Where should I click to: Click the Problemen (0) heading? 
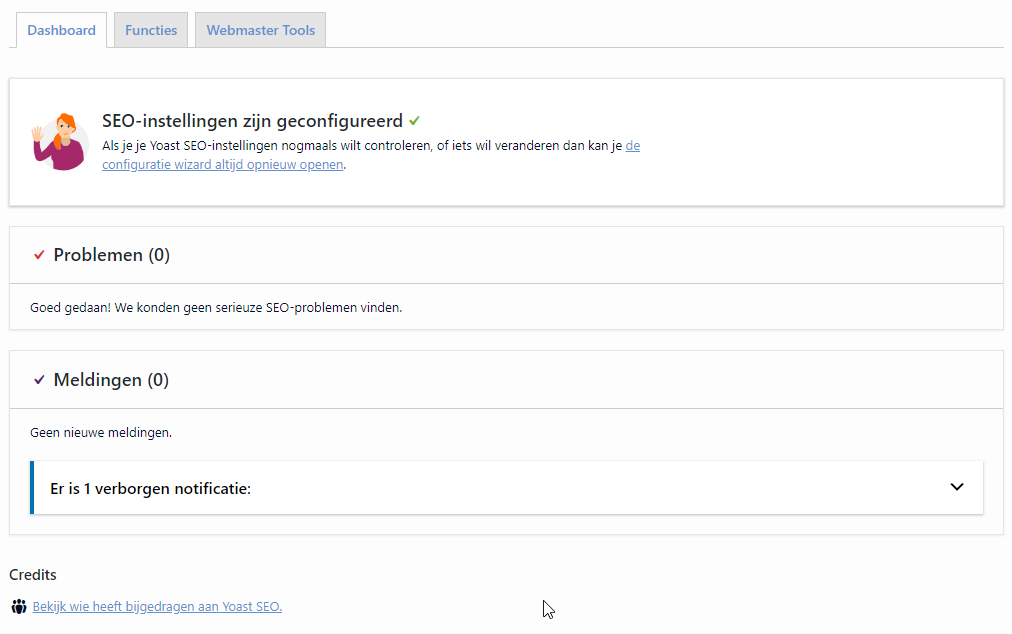[112, 255]
